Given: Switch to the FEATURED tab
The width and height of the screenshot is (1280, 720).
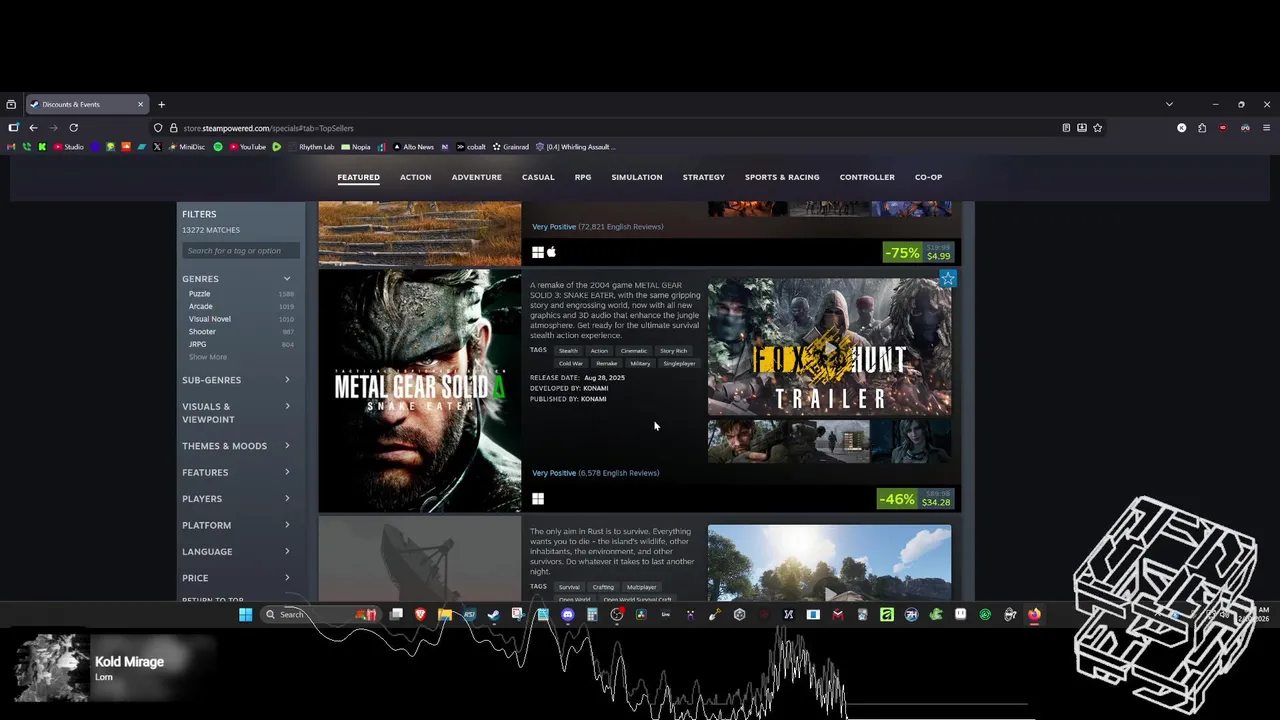Looking at the screenshot, I should coord(358,177).
